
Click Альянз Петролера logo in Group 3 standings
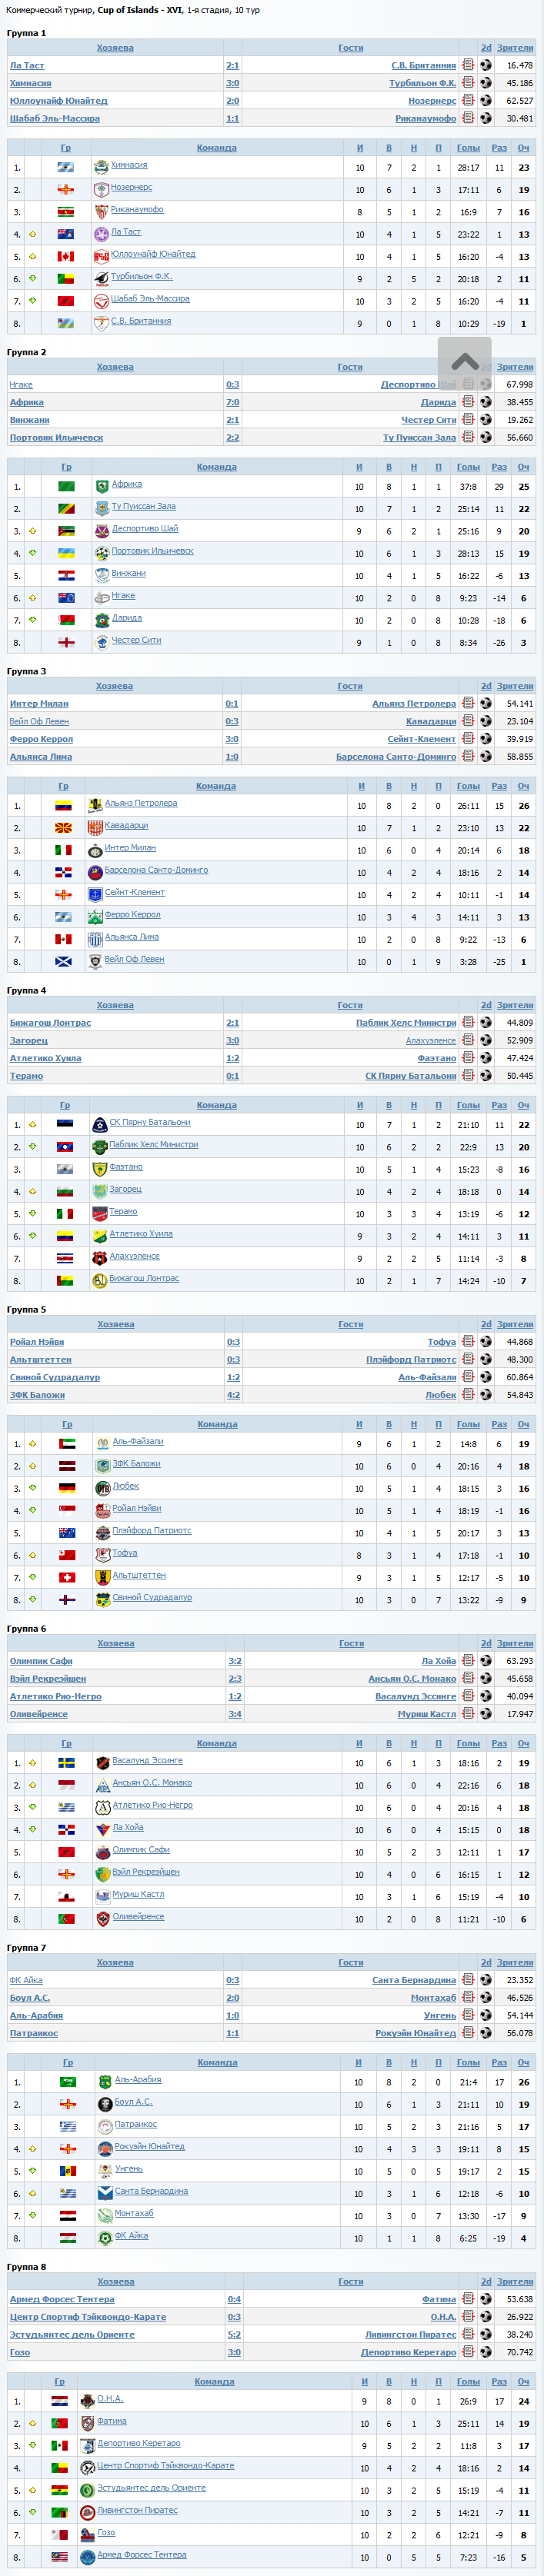coord(95,805)
